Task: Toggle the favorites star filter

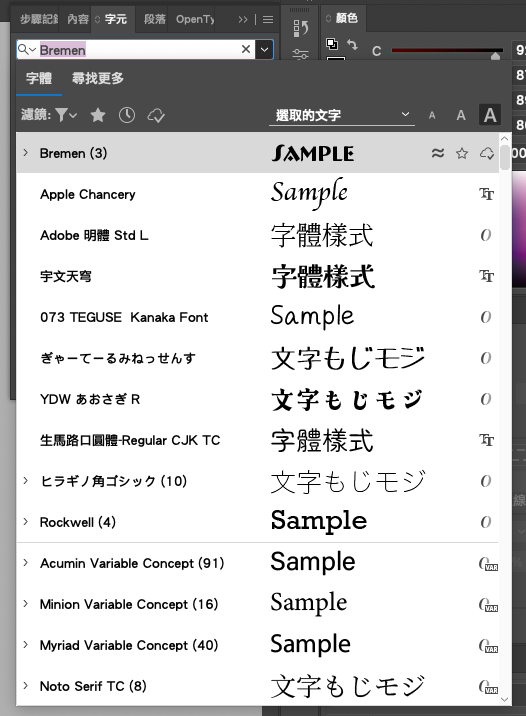Action: pyautogui.click(x=98, y=115)
